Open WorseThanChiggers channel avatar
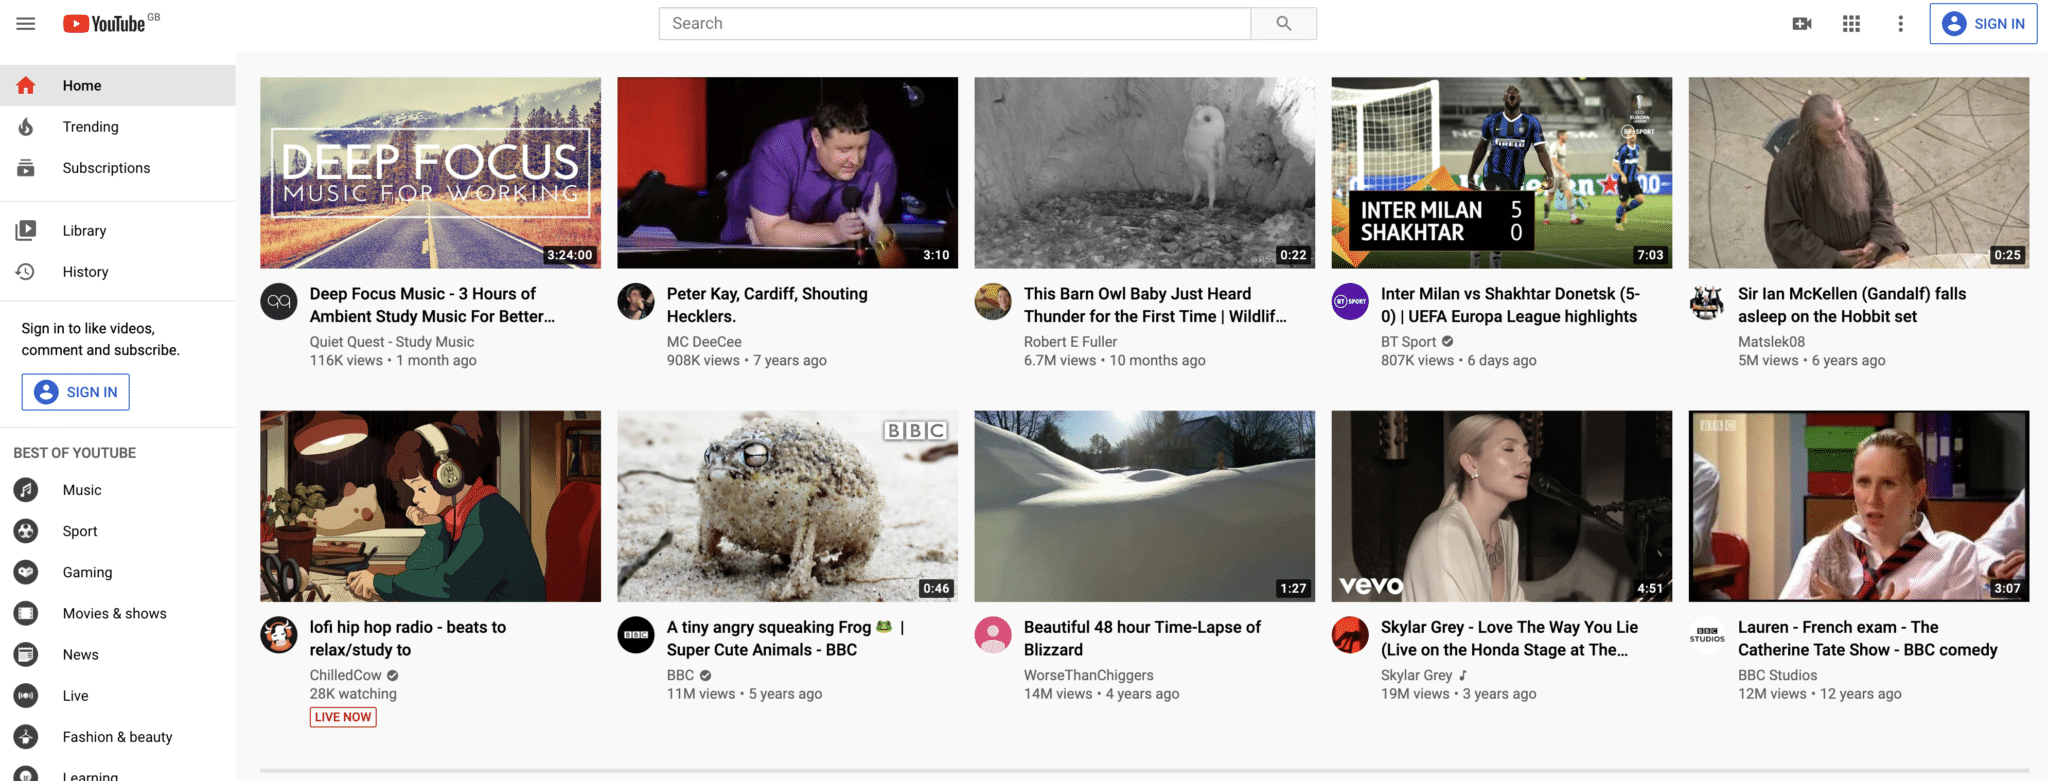Screen dimensions: 2048x781 993,634
